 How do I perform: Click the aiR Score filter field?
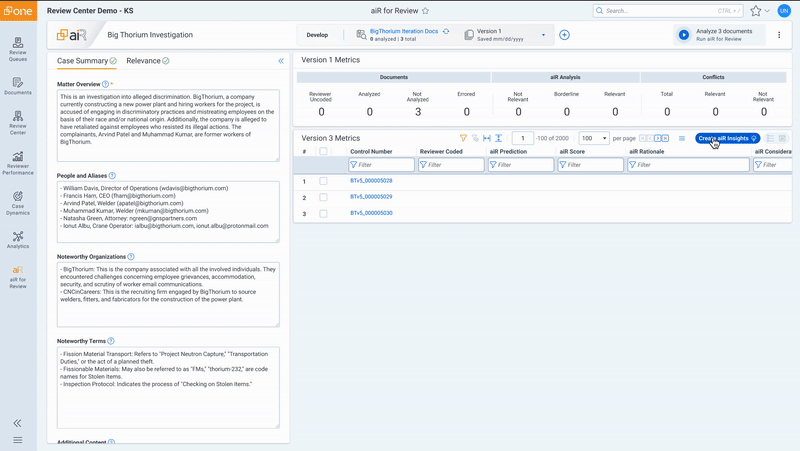click(591, 165)
